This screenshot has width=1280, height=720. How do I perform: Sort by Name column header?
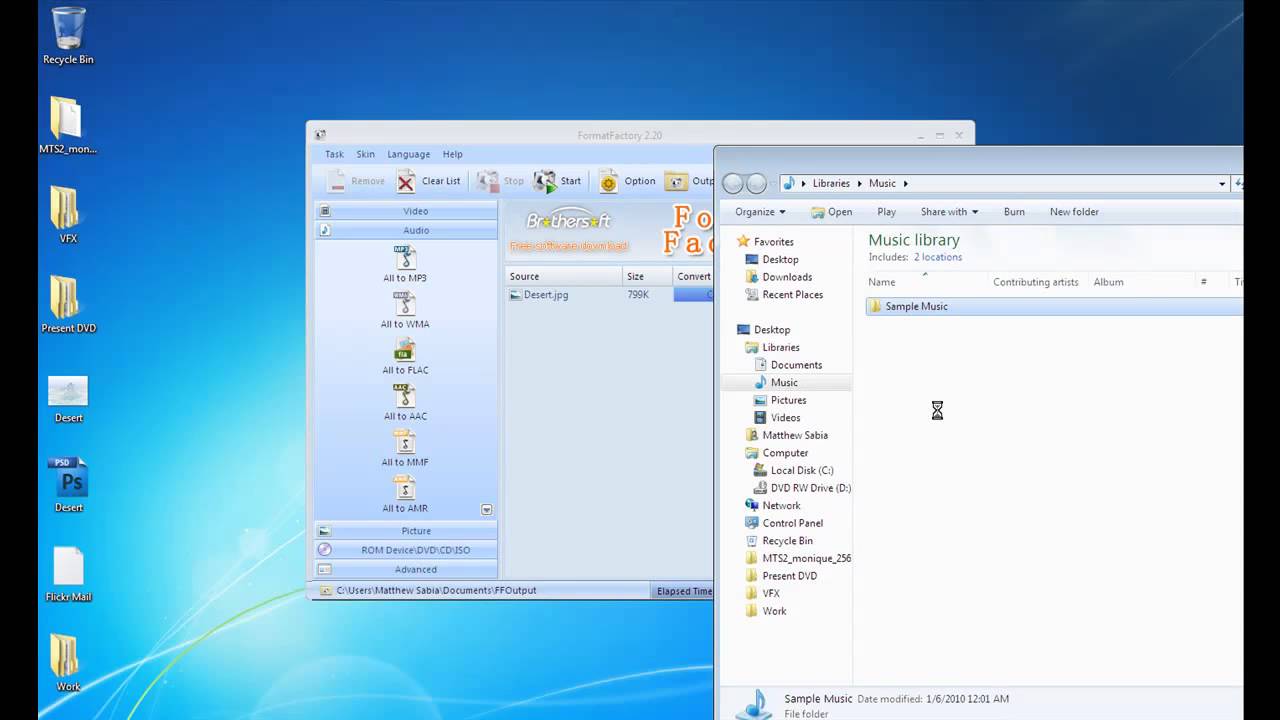925,282
